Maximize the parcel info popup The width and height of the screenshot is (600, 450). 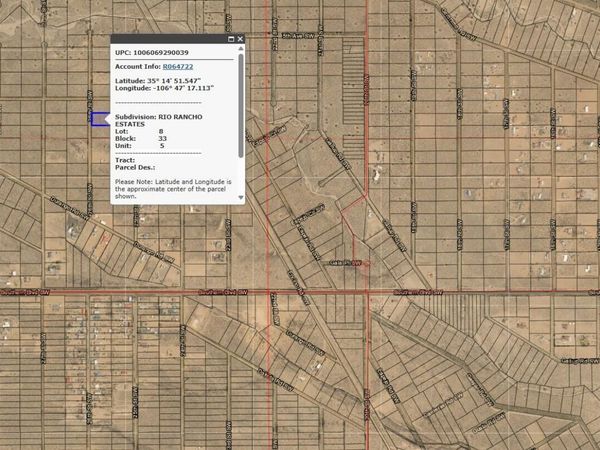[x=231, y=39]
